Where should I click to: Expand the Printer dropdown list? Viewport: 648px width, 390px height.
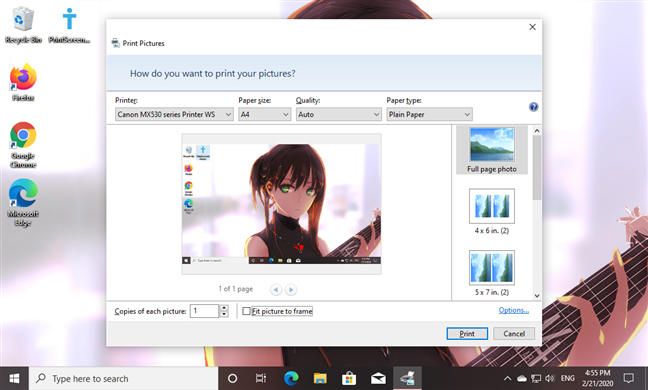pyautogui.click(x=174, y=114)
